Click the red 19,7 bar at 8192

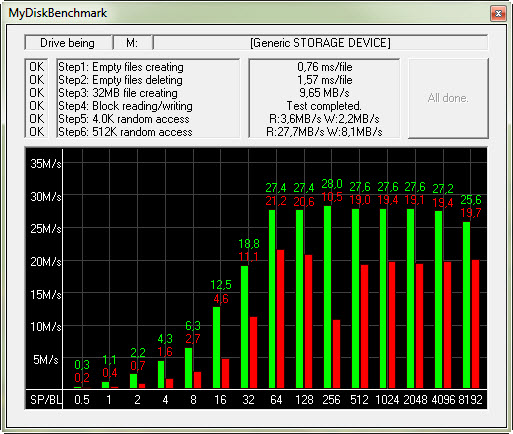[475, 324]
